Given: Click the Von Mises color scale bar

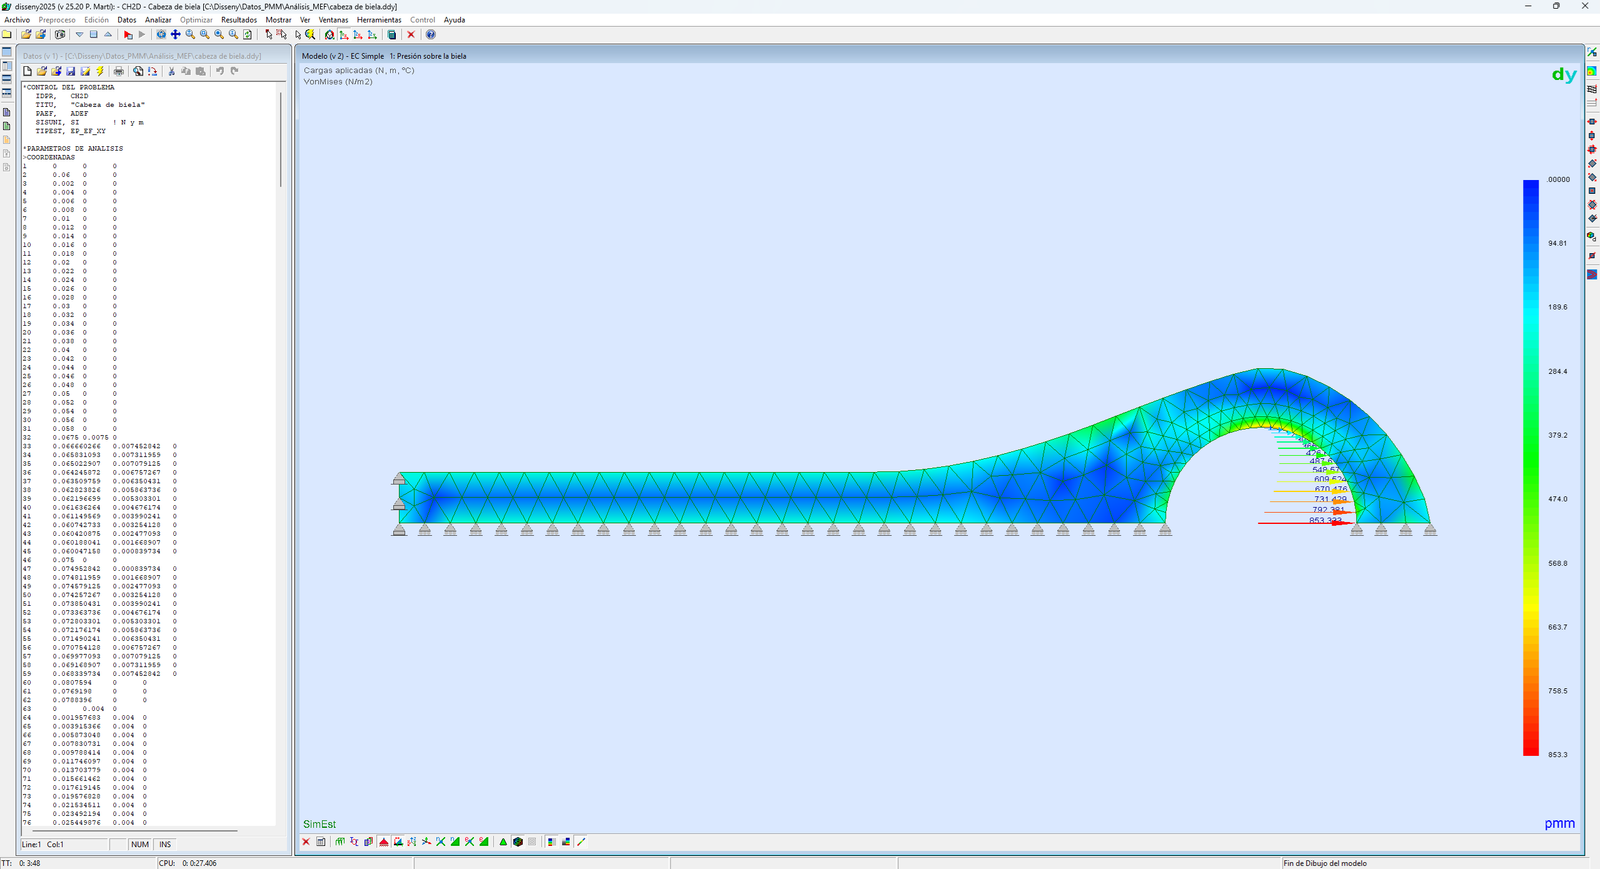Looking at the screenshot, I should click(1530, 467).
